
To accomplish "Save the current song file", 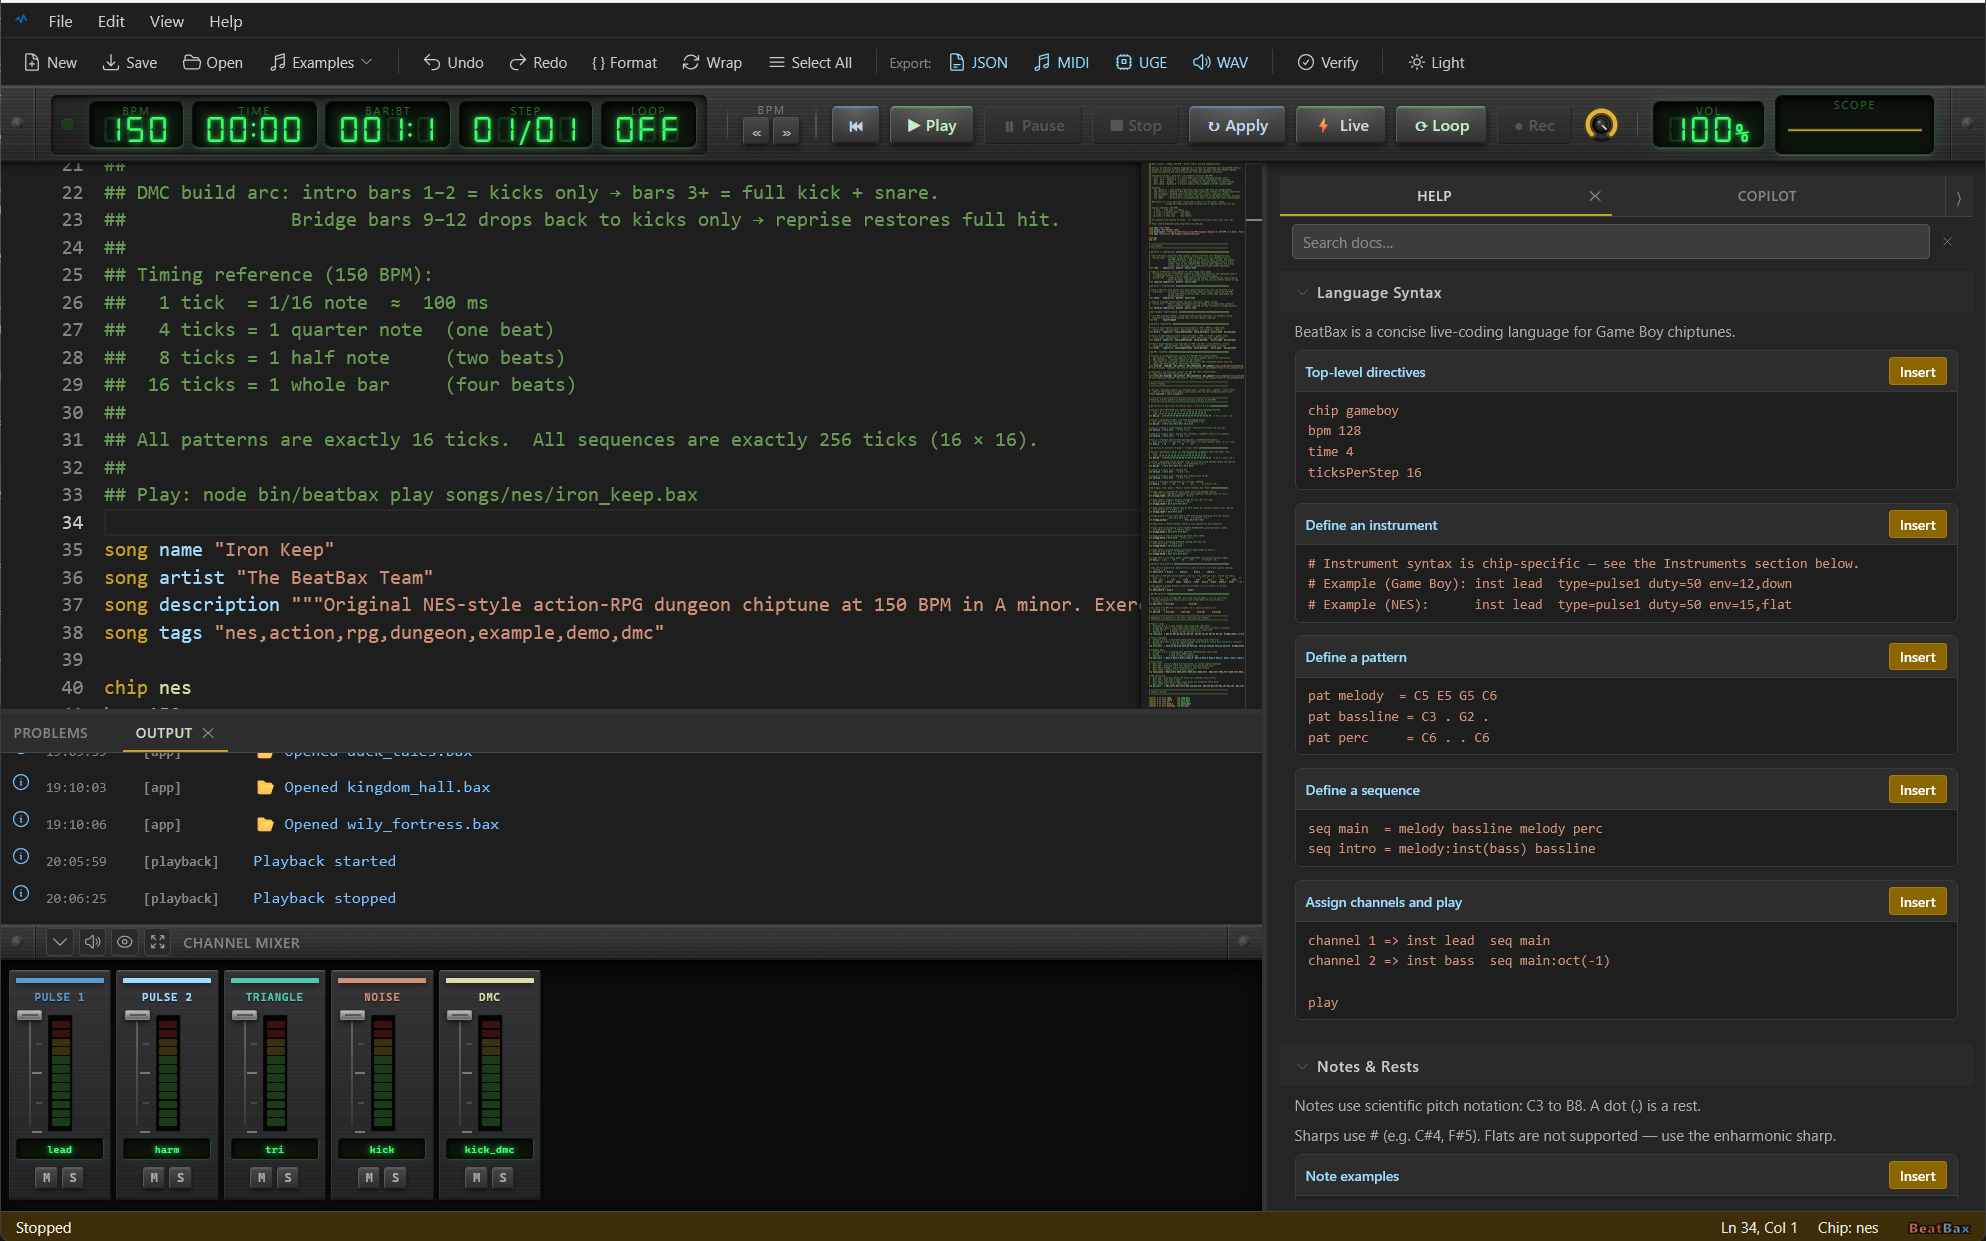I will tap(130, 62).
